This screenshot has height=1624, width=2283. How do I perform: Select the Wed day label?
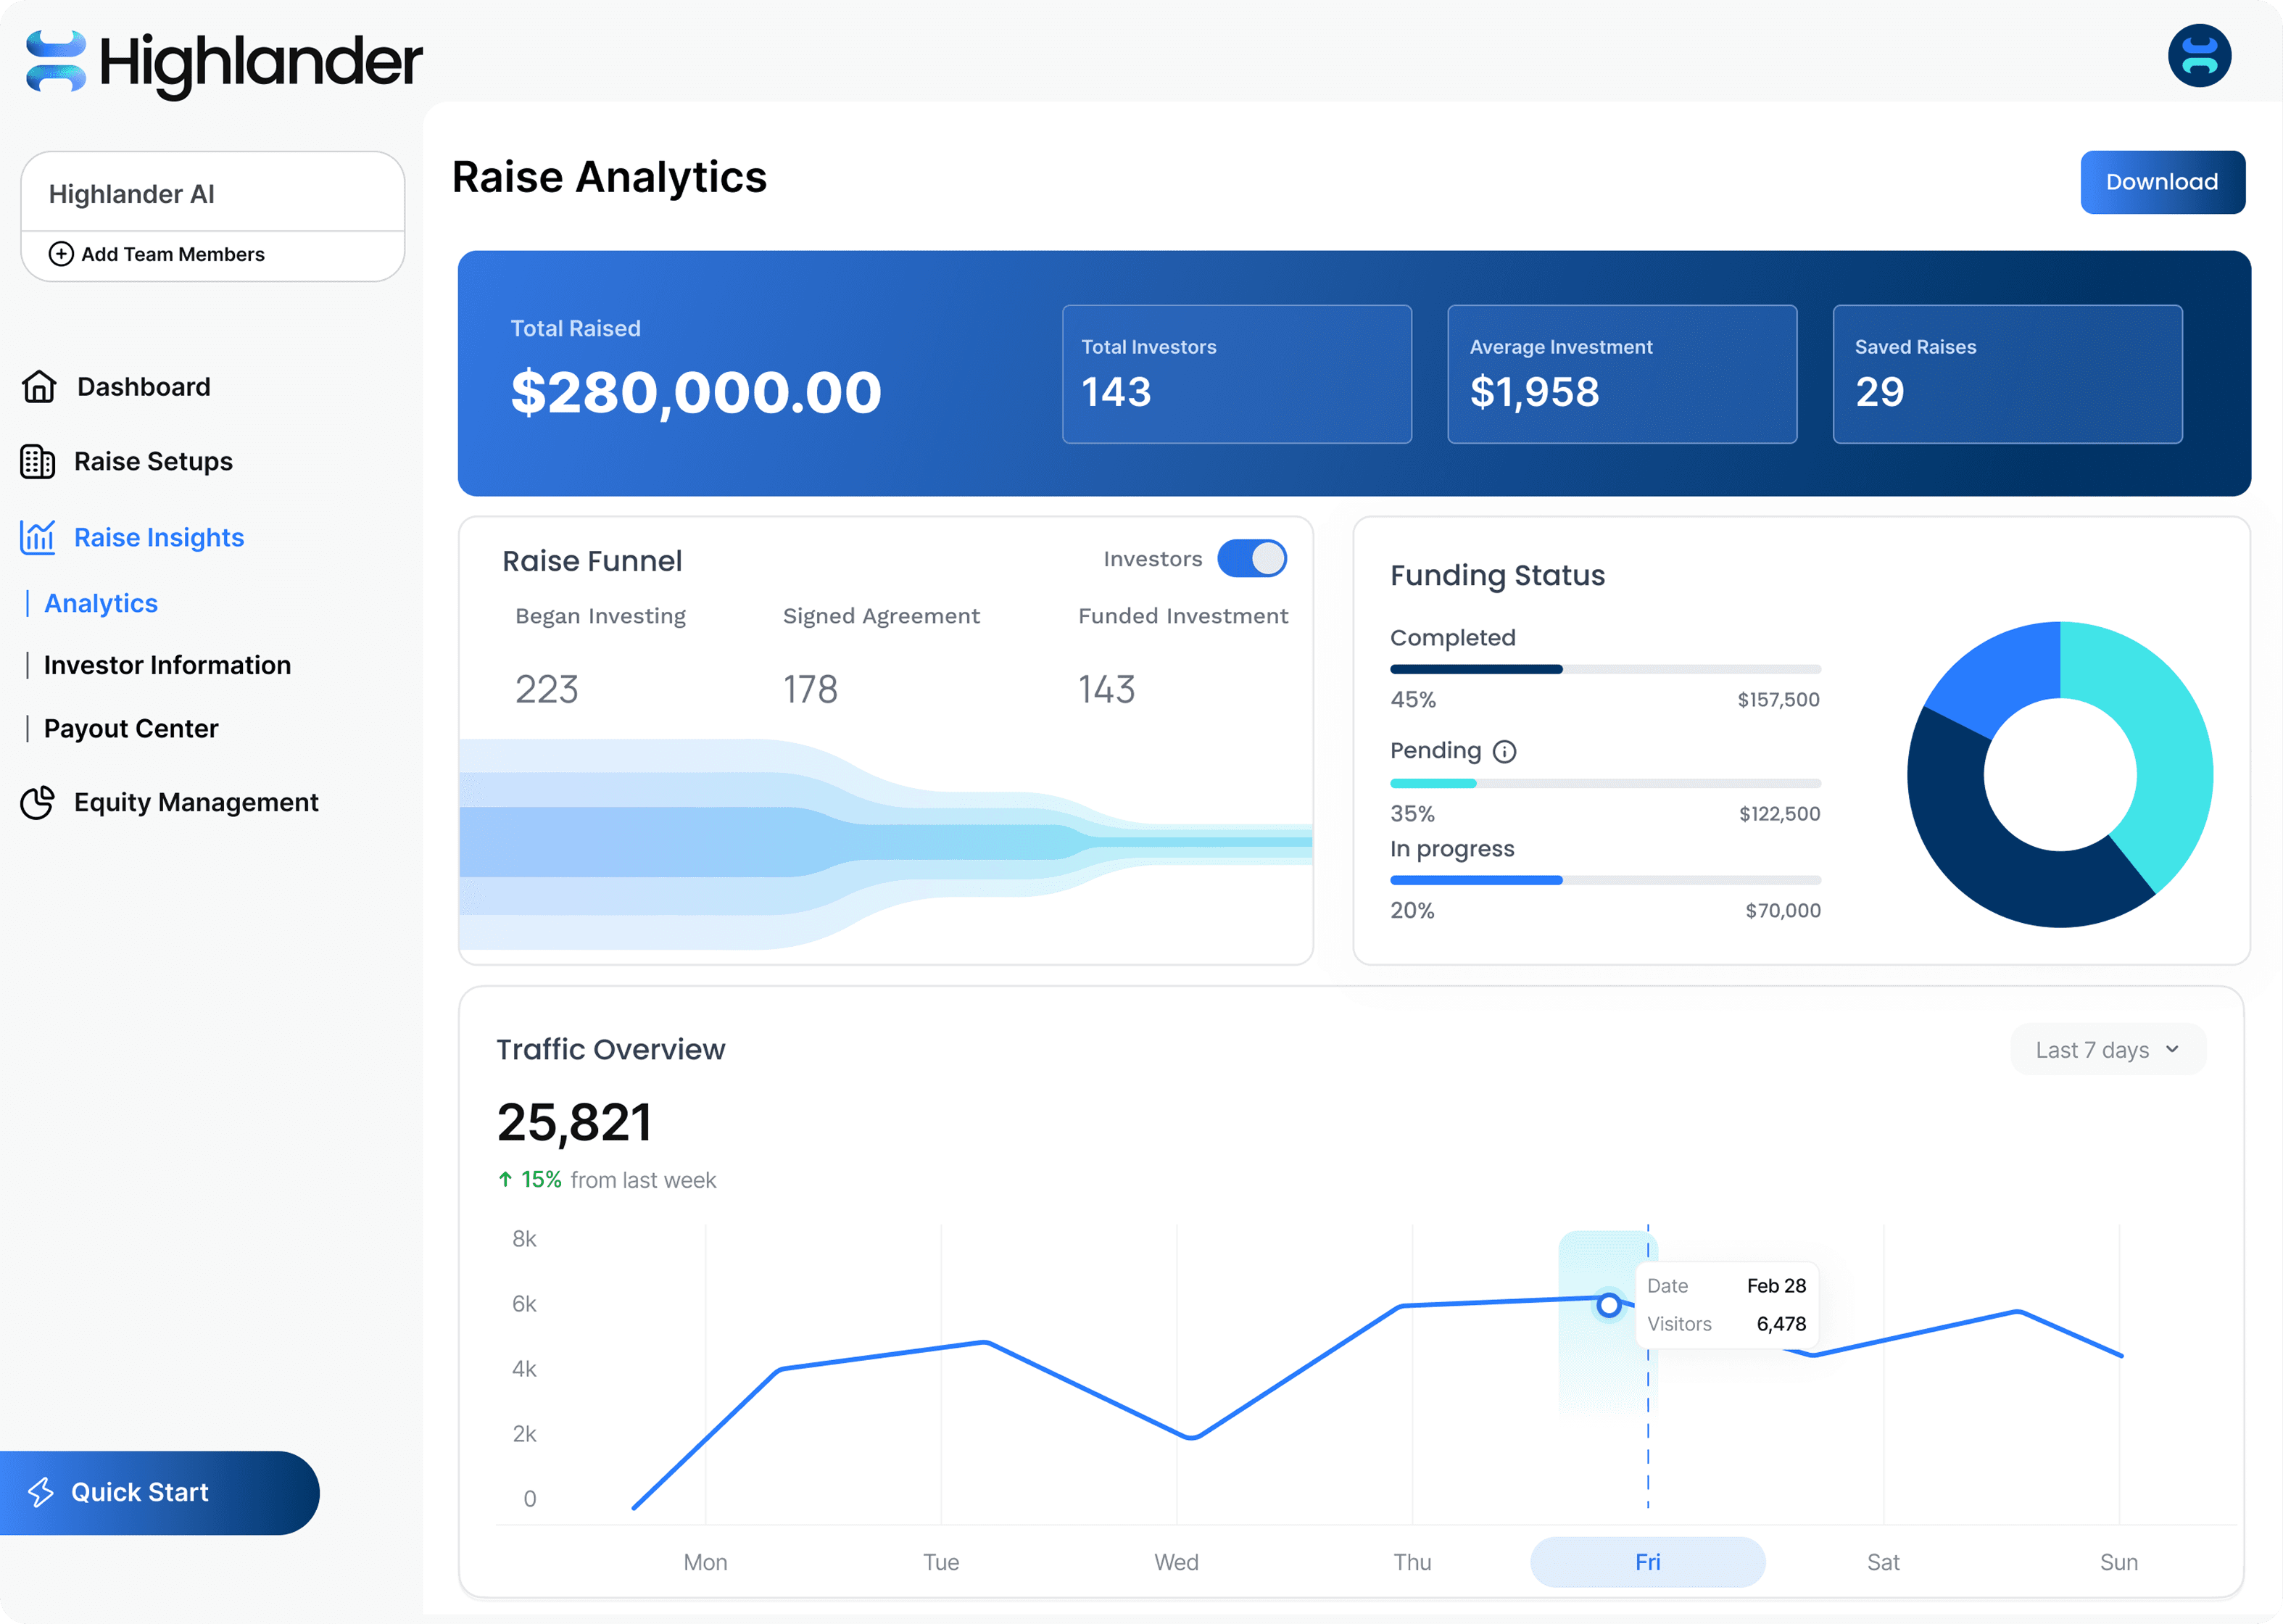point(1176,1562)
